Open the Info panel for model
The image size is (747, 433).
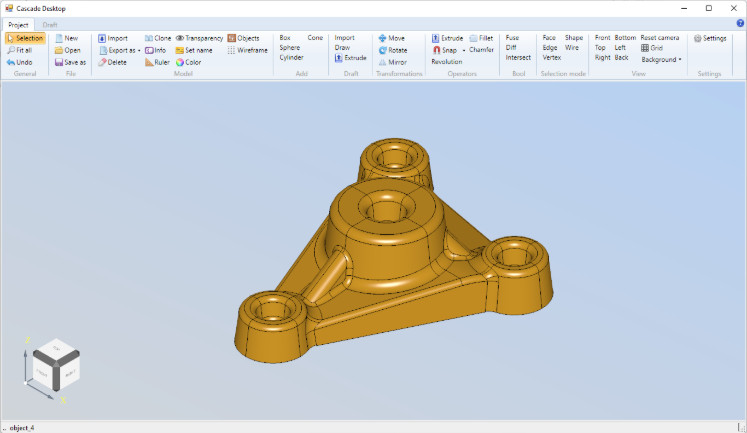tap(156, 50)
